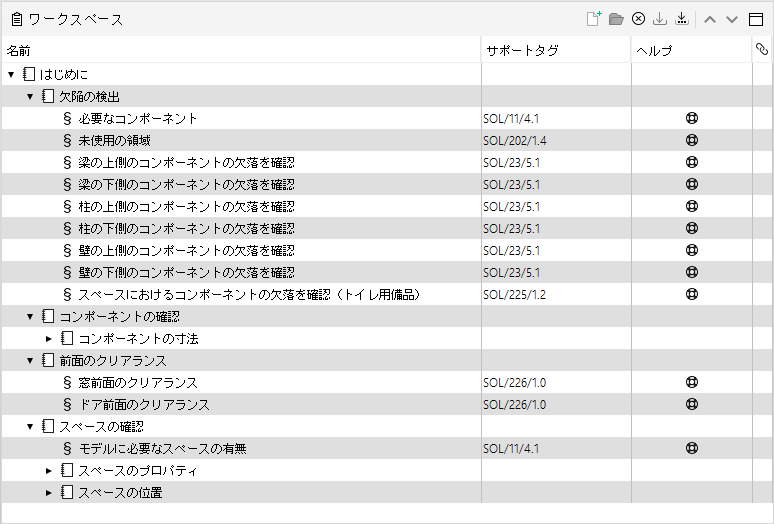Click the download-all arrow icon with dots

[682, 19]
